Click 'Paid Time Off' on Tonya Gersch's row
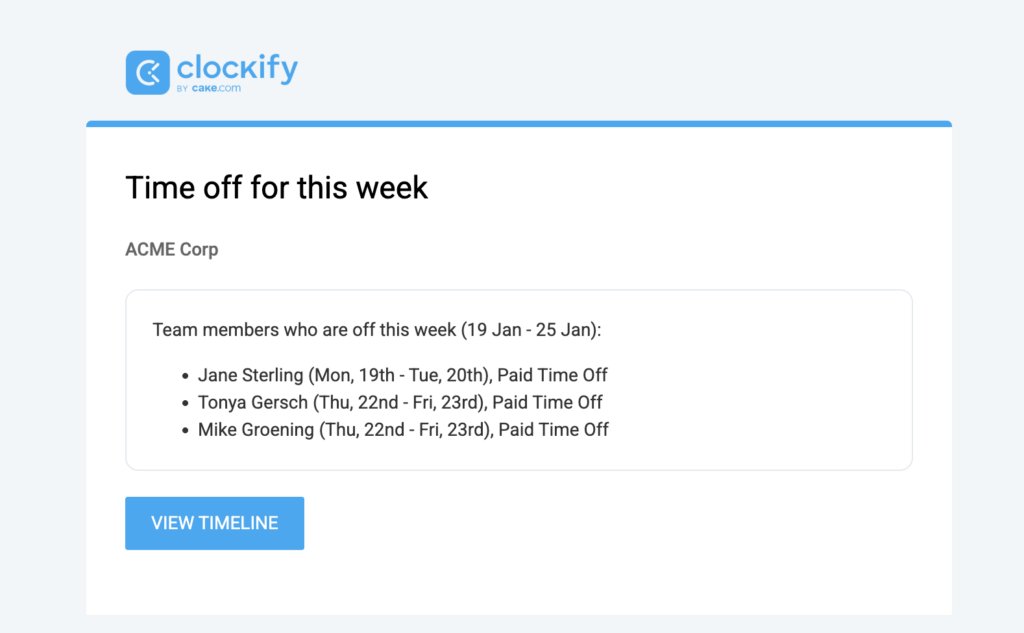1024x633 pixels. [x=548, y=402]
